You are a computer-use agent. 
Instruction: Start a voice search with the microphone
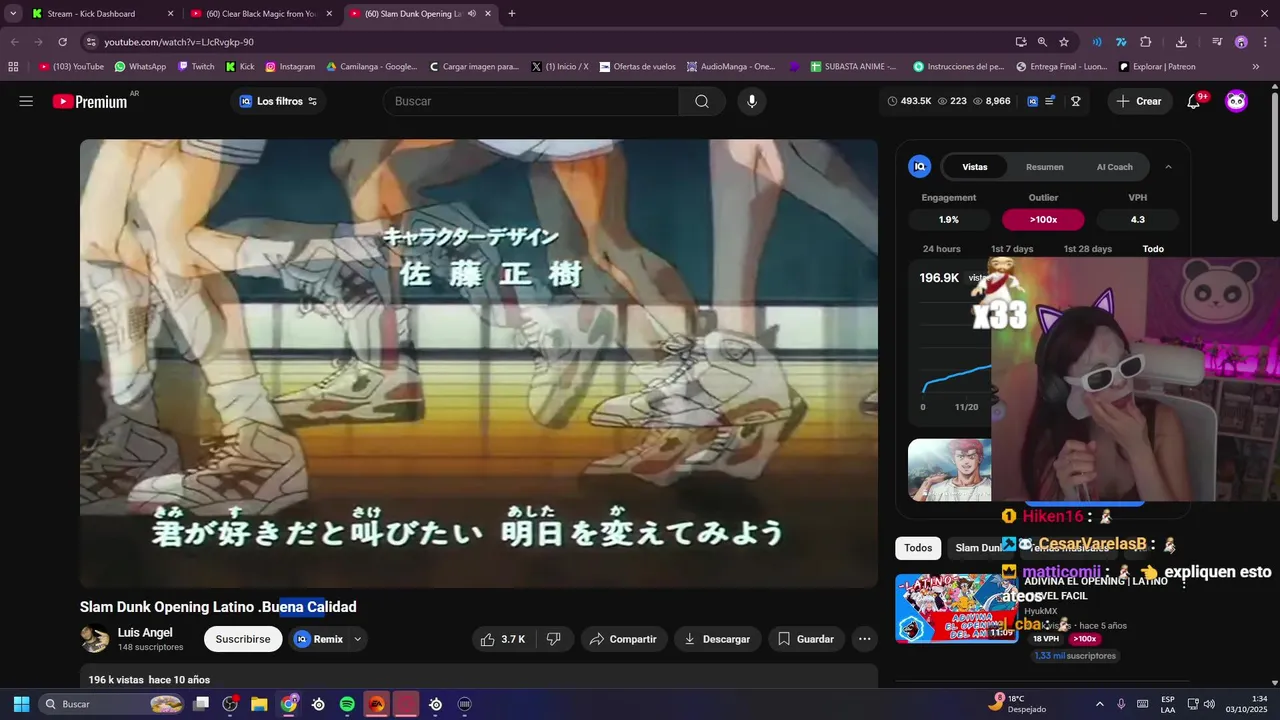pyautogui.click(x=752, y=101)
